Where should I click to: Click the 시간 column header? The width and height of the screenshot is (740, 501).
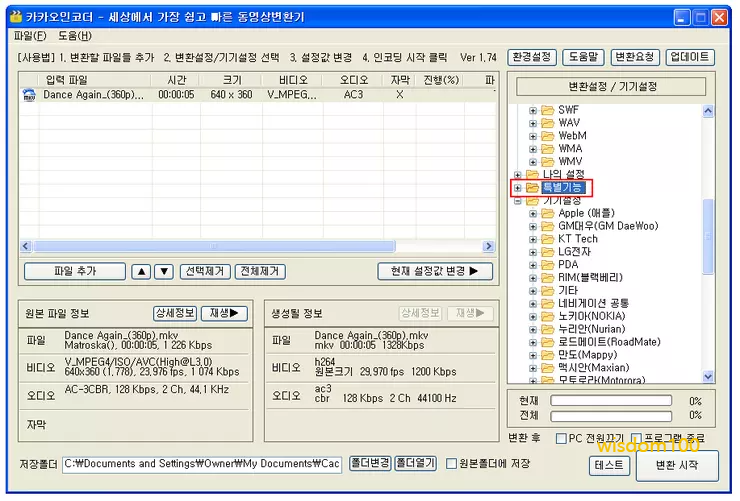tap(176, 80)
